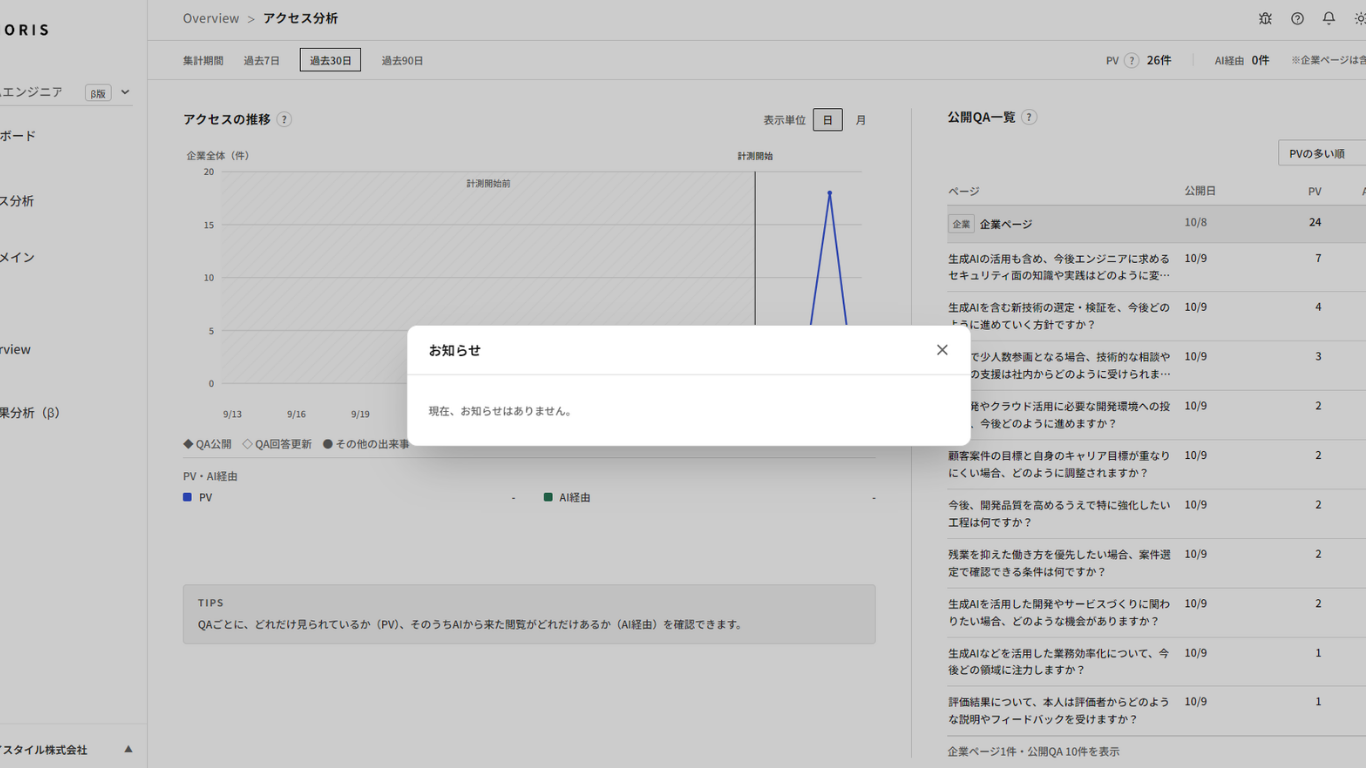Open QA row starting 評価結果について

coord(1157,711)
